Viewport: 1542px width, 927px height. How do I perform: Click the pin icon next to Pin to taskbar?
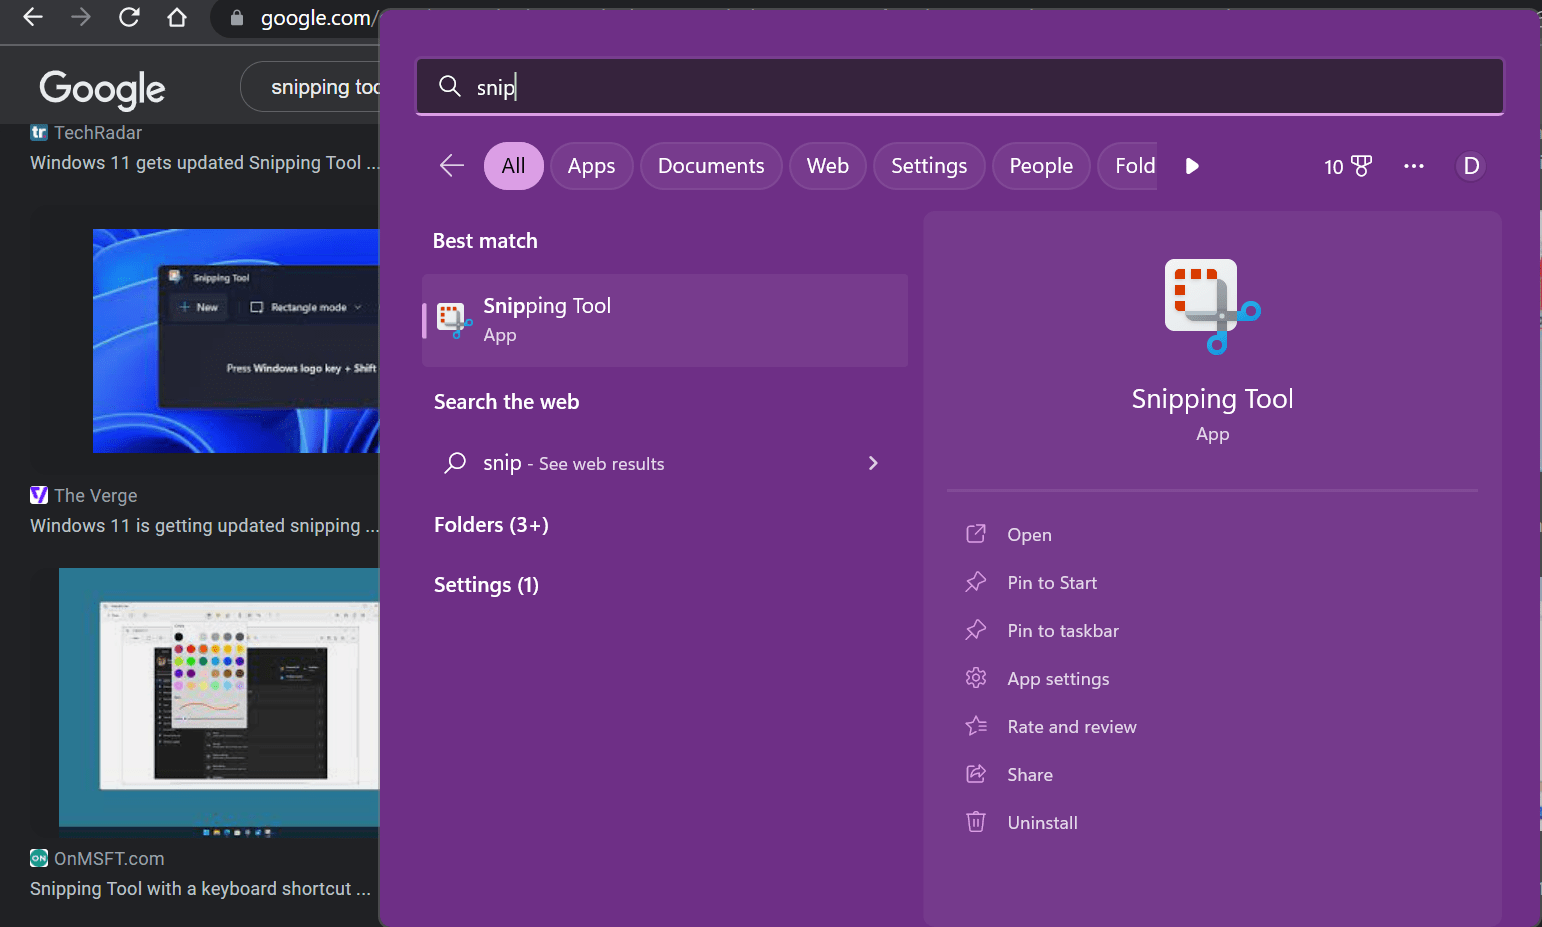(x=976, y=630)
